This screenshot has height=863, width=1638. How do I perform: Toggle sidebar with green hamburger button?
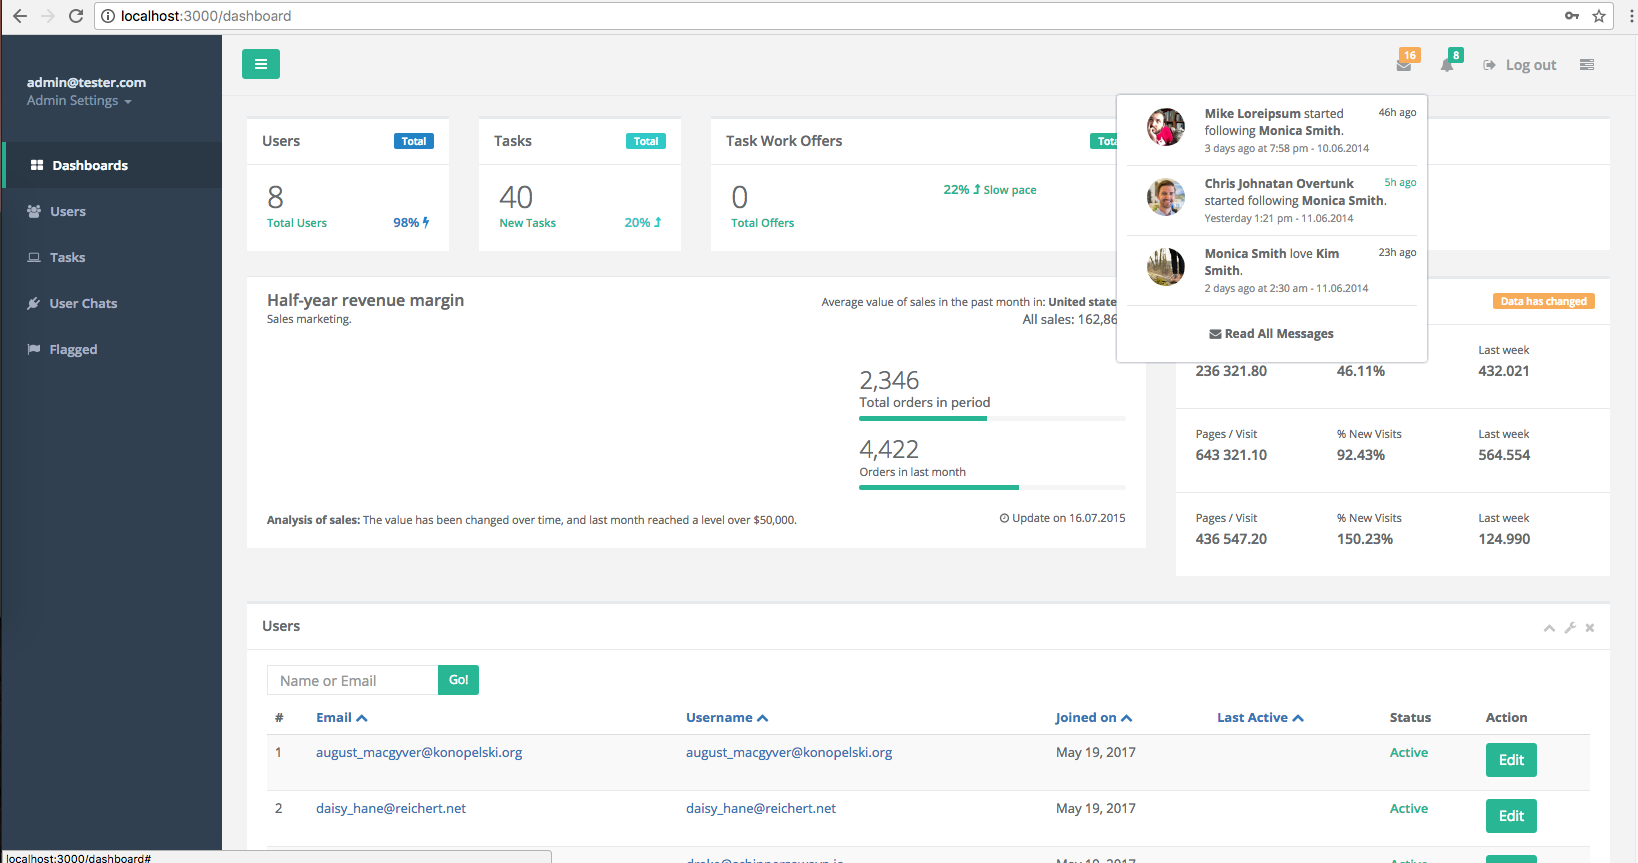261,64
